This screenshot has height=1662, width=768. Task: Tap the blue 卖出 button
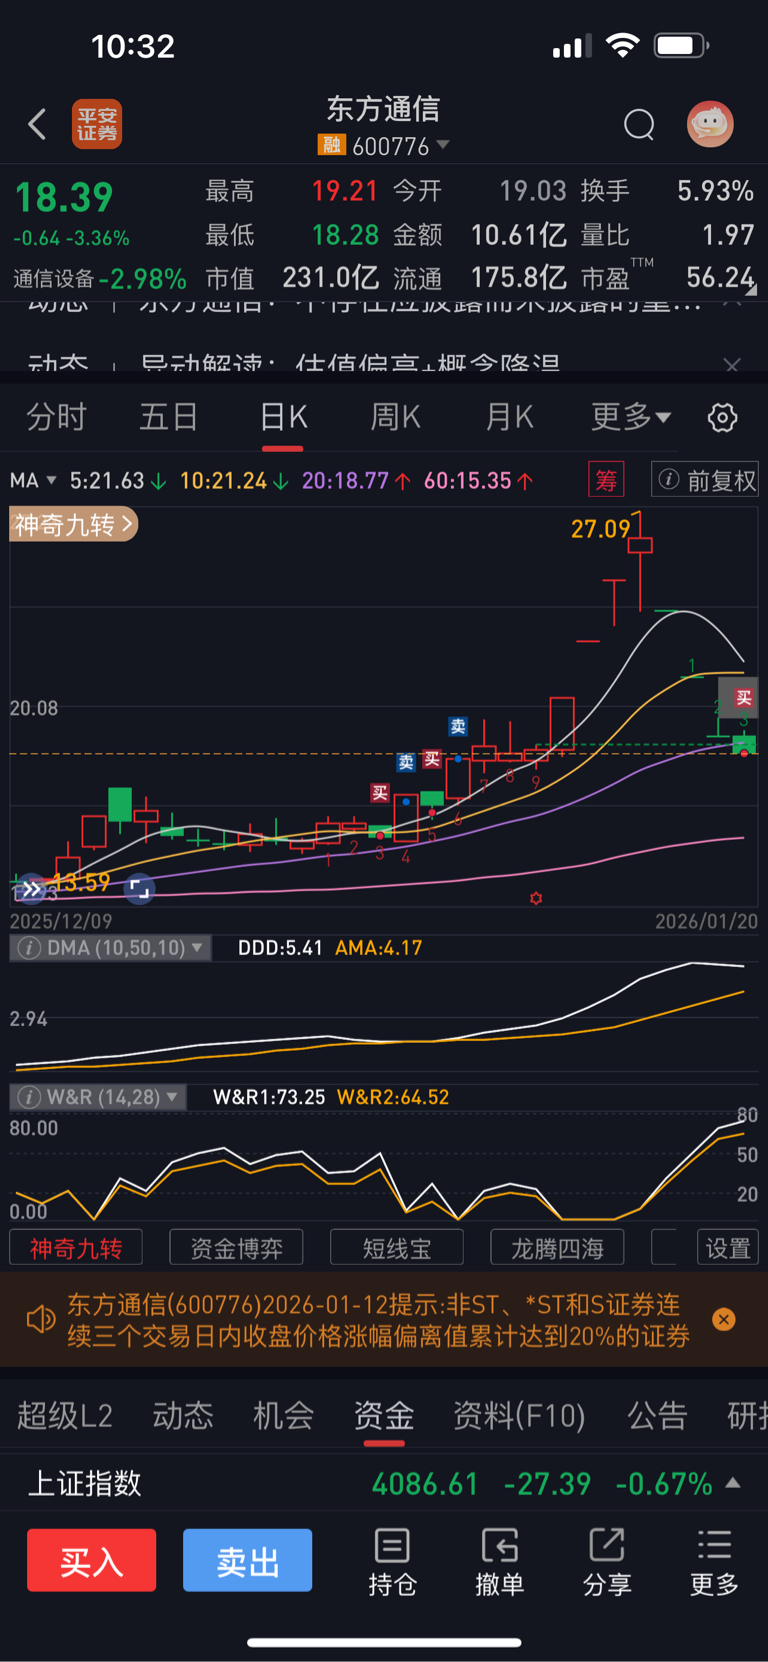(247, 1560)
